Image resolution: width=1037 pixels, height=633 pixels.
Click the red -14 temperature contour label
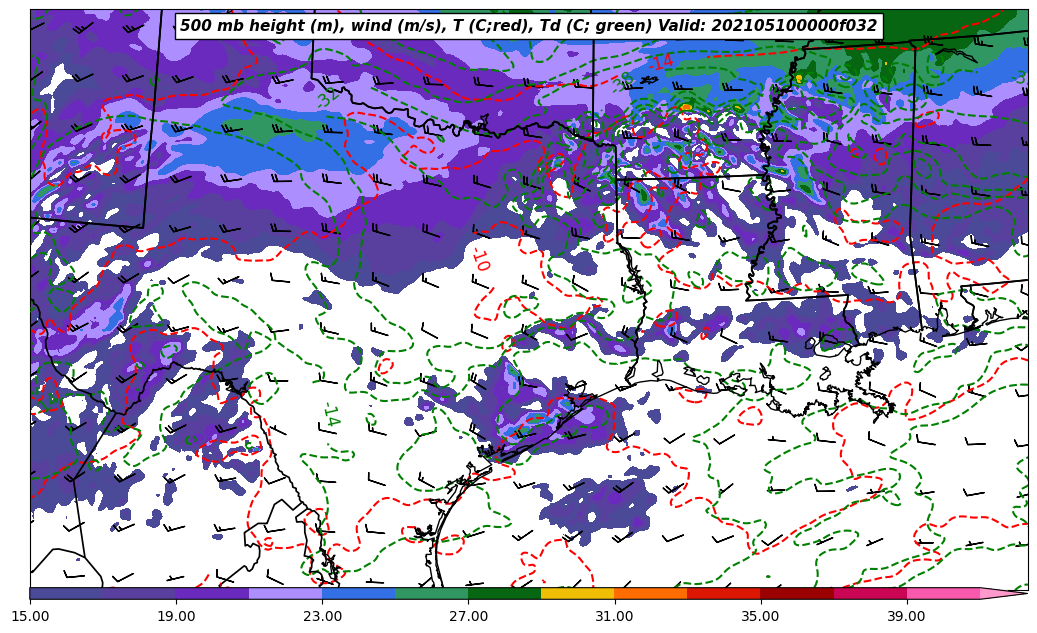click(659, 62)
